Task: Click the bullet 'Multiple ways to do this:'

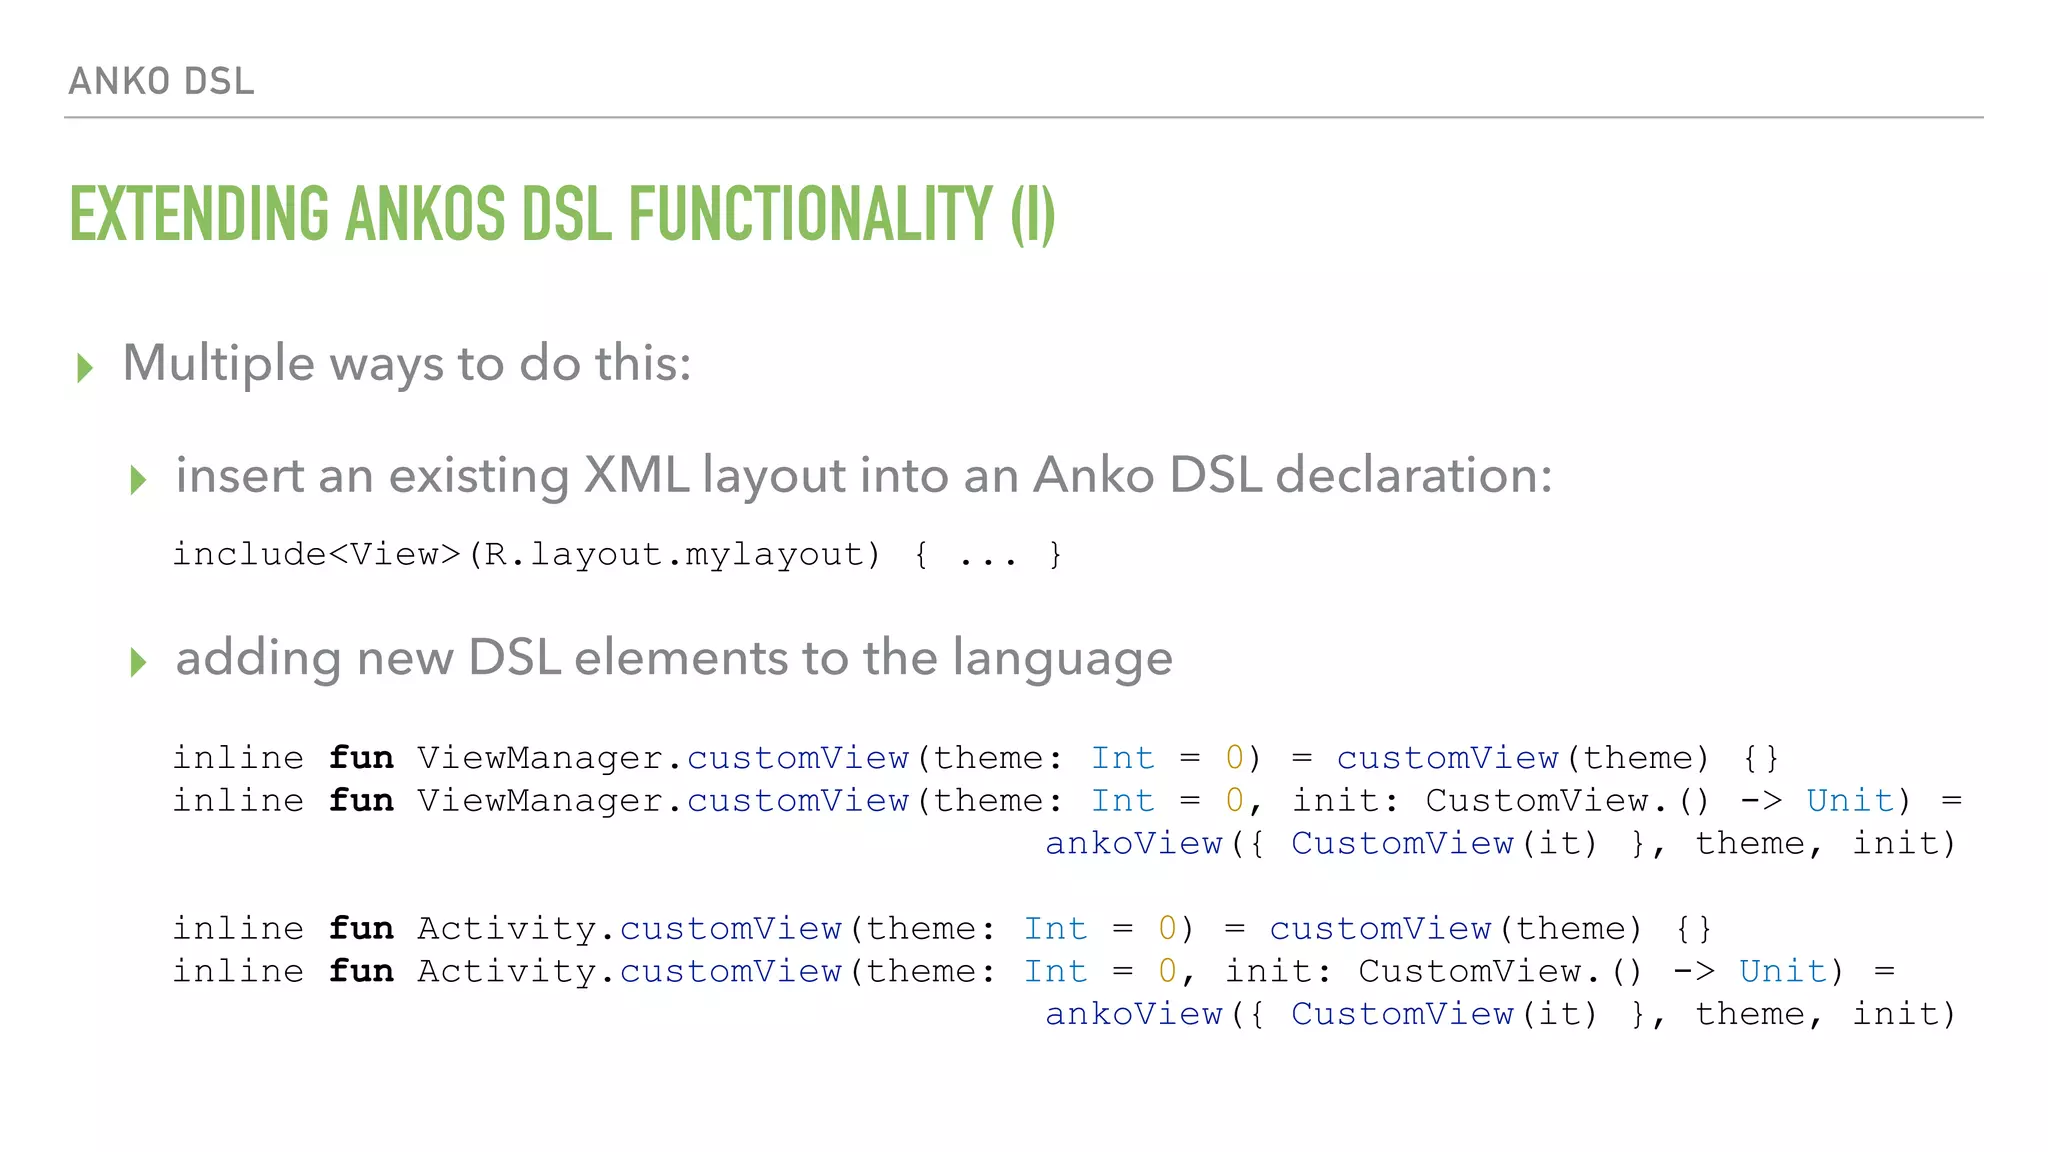Action: tap(407, 364)
